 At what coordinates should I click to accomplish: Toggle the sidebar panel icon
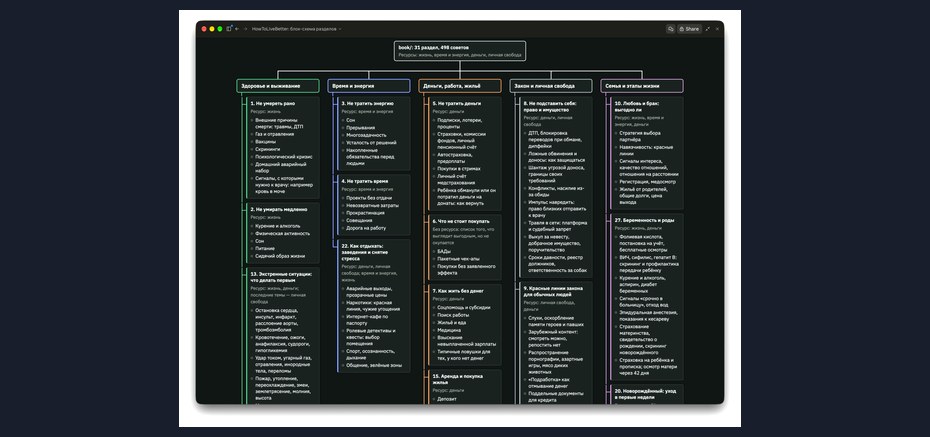coord(229,28)
